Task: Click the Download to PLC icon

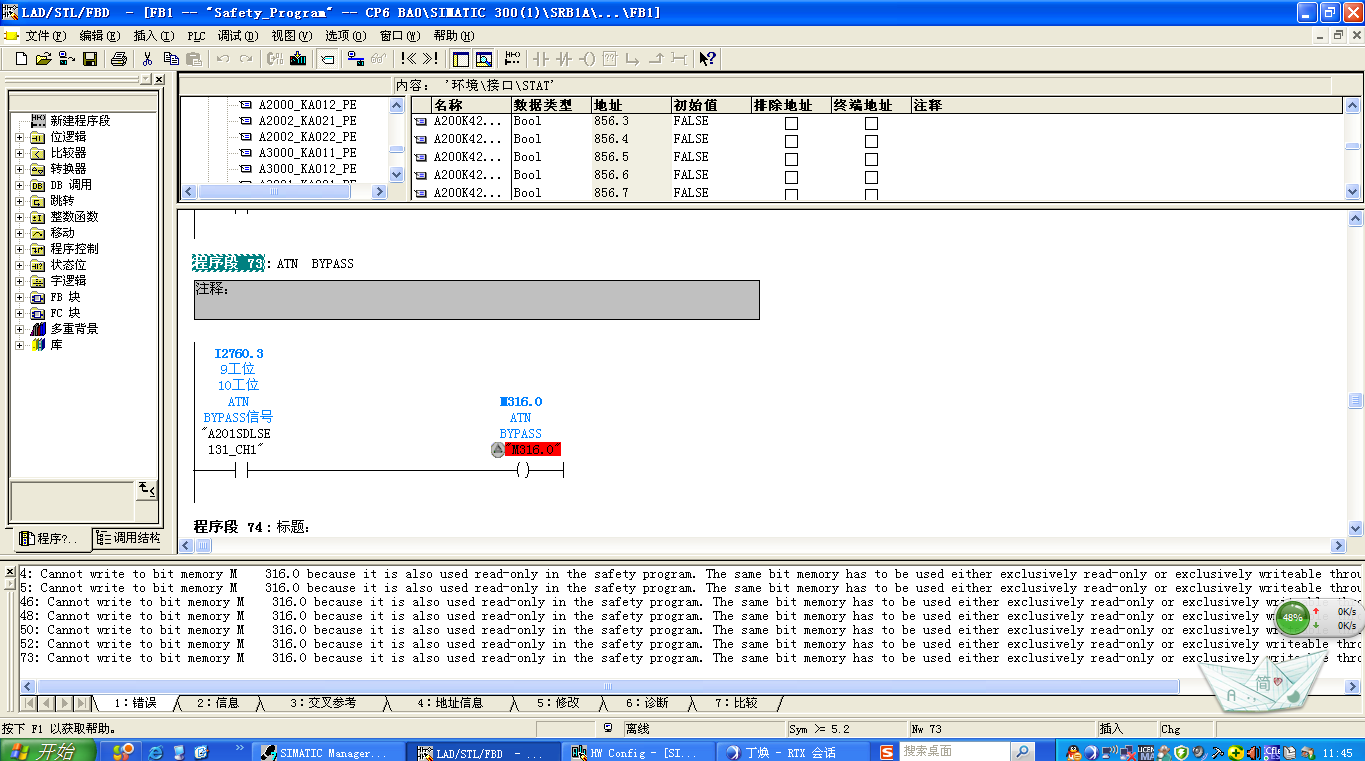Action: point(298,59)
